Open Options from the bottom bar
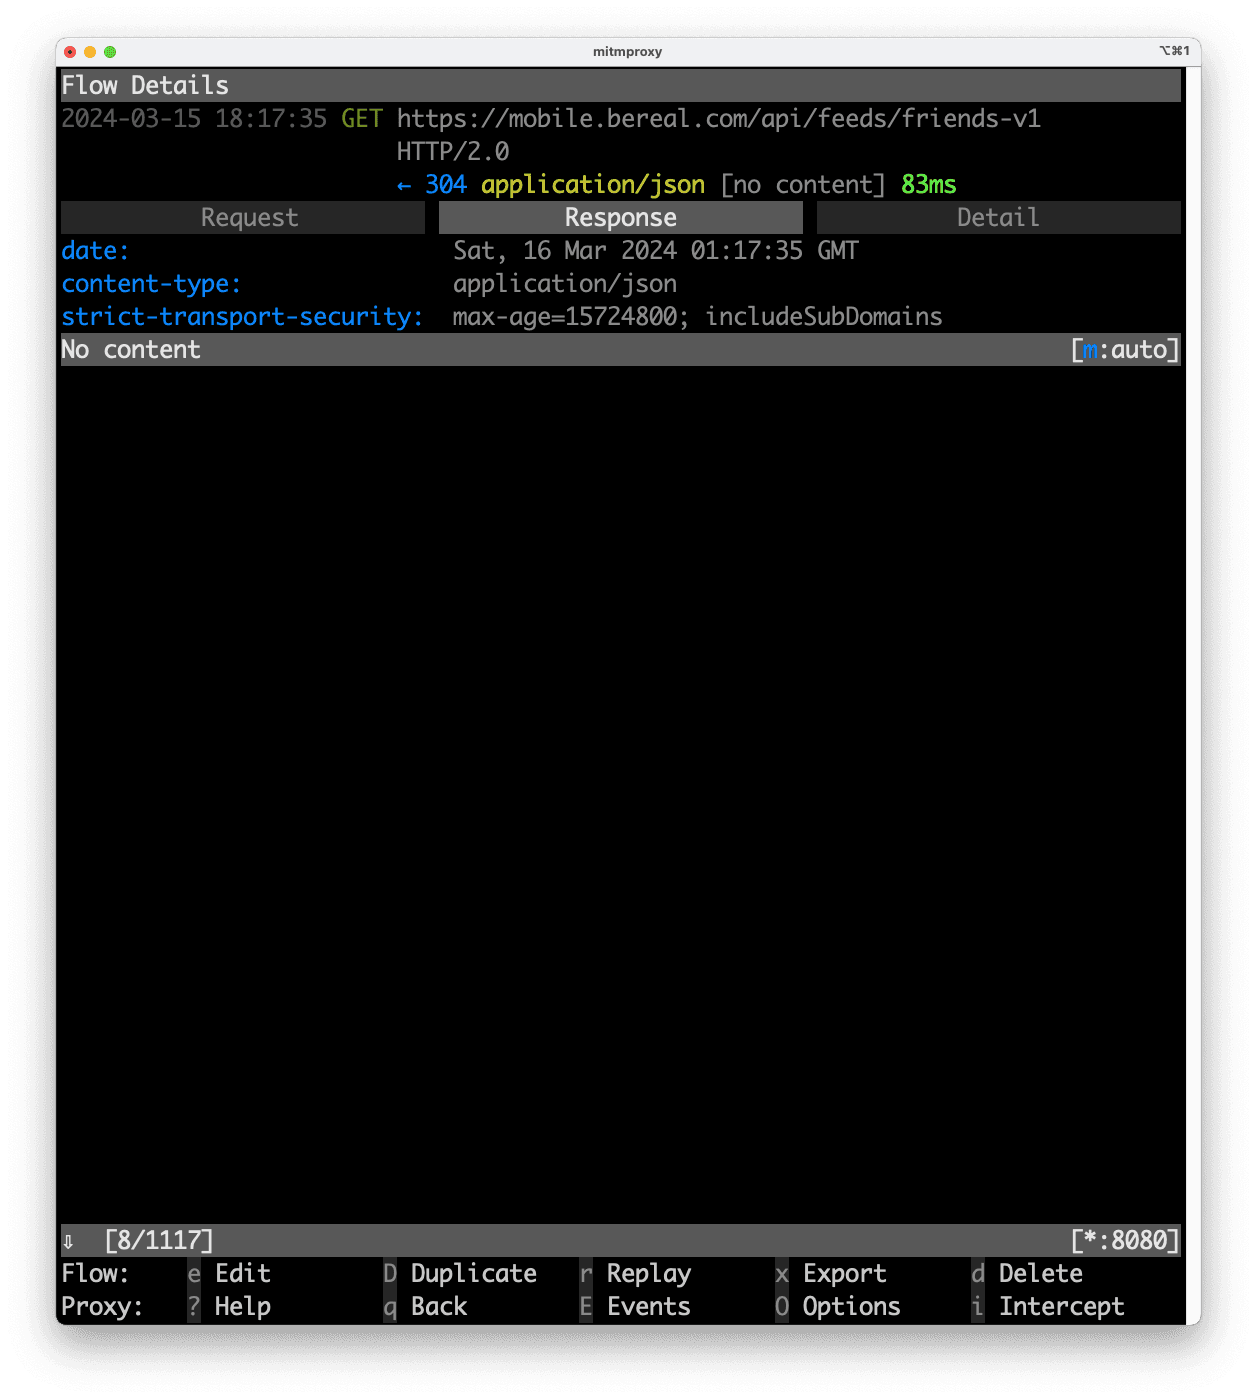 851,1306
